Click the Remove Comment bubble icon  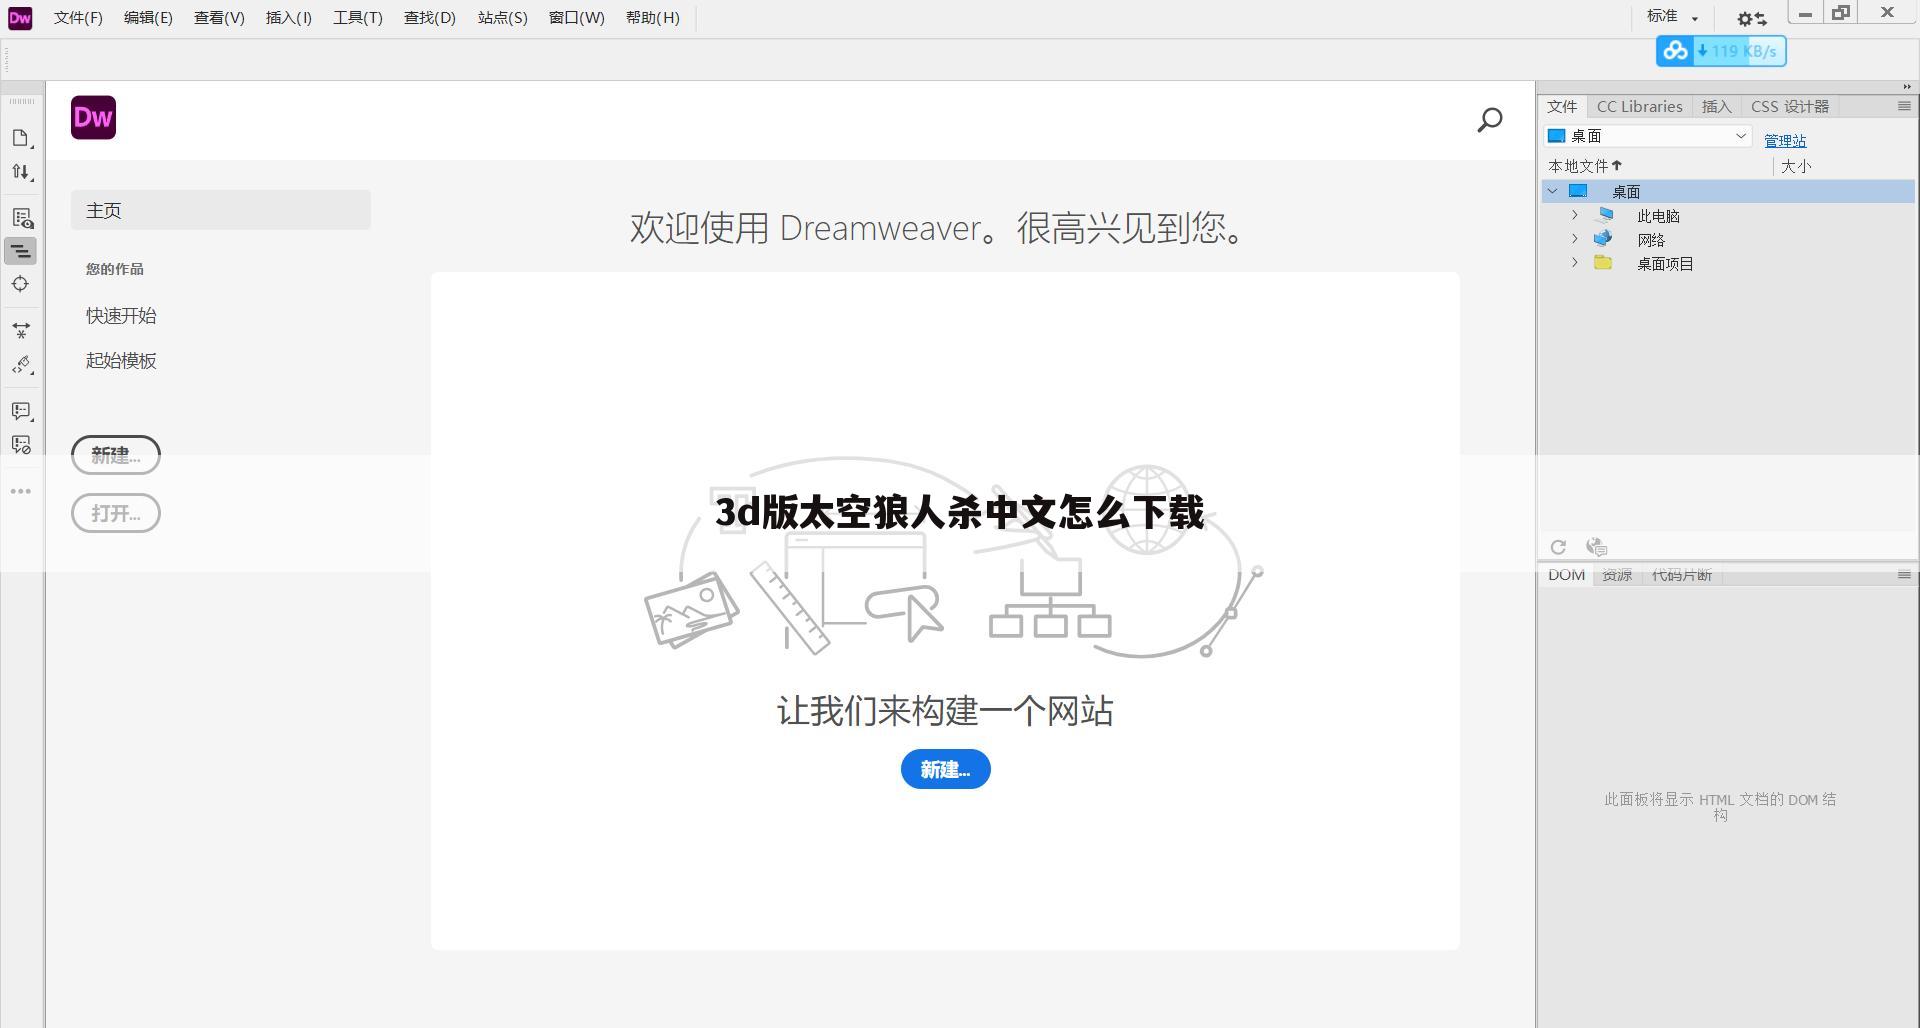[21, 445]
